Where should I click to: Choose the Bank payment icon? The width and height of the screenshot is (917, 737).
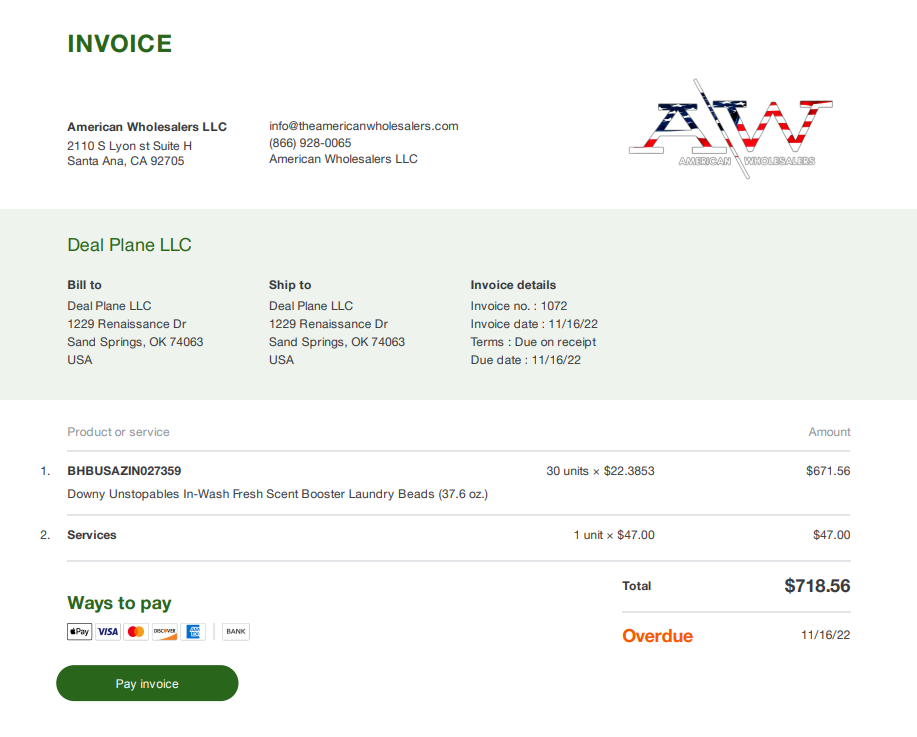coord(236,632)
